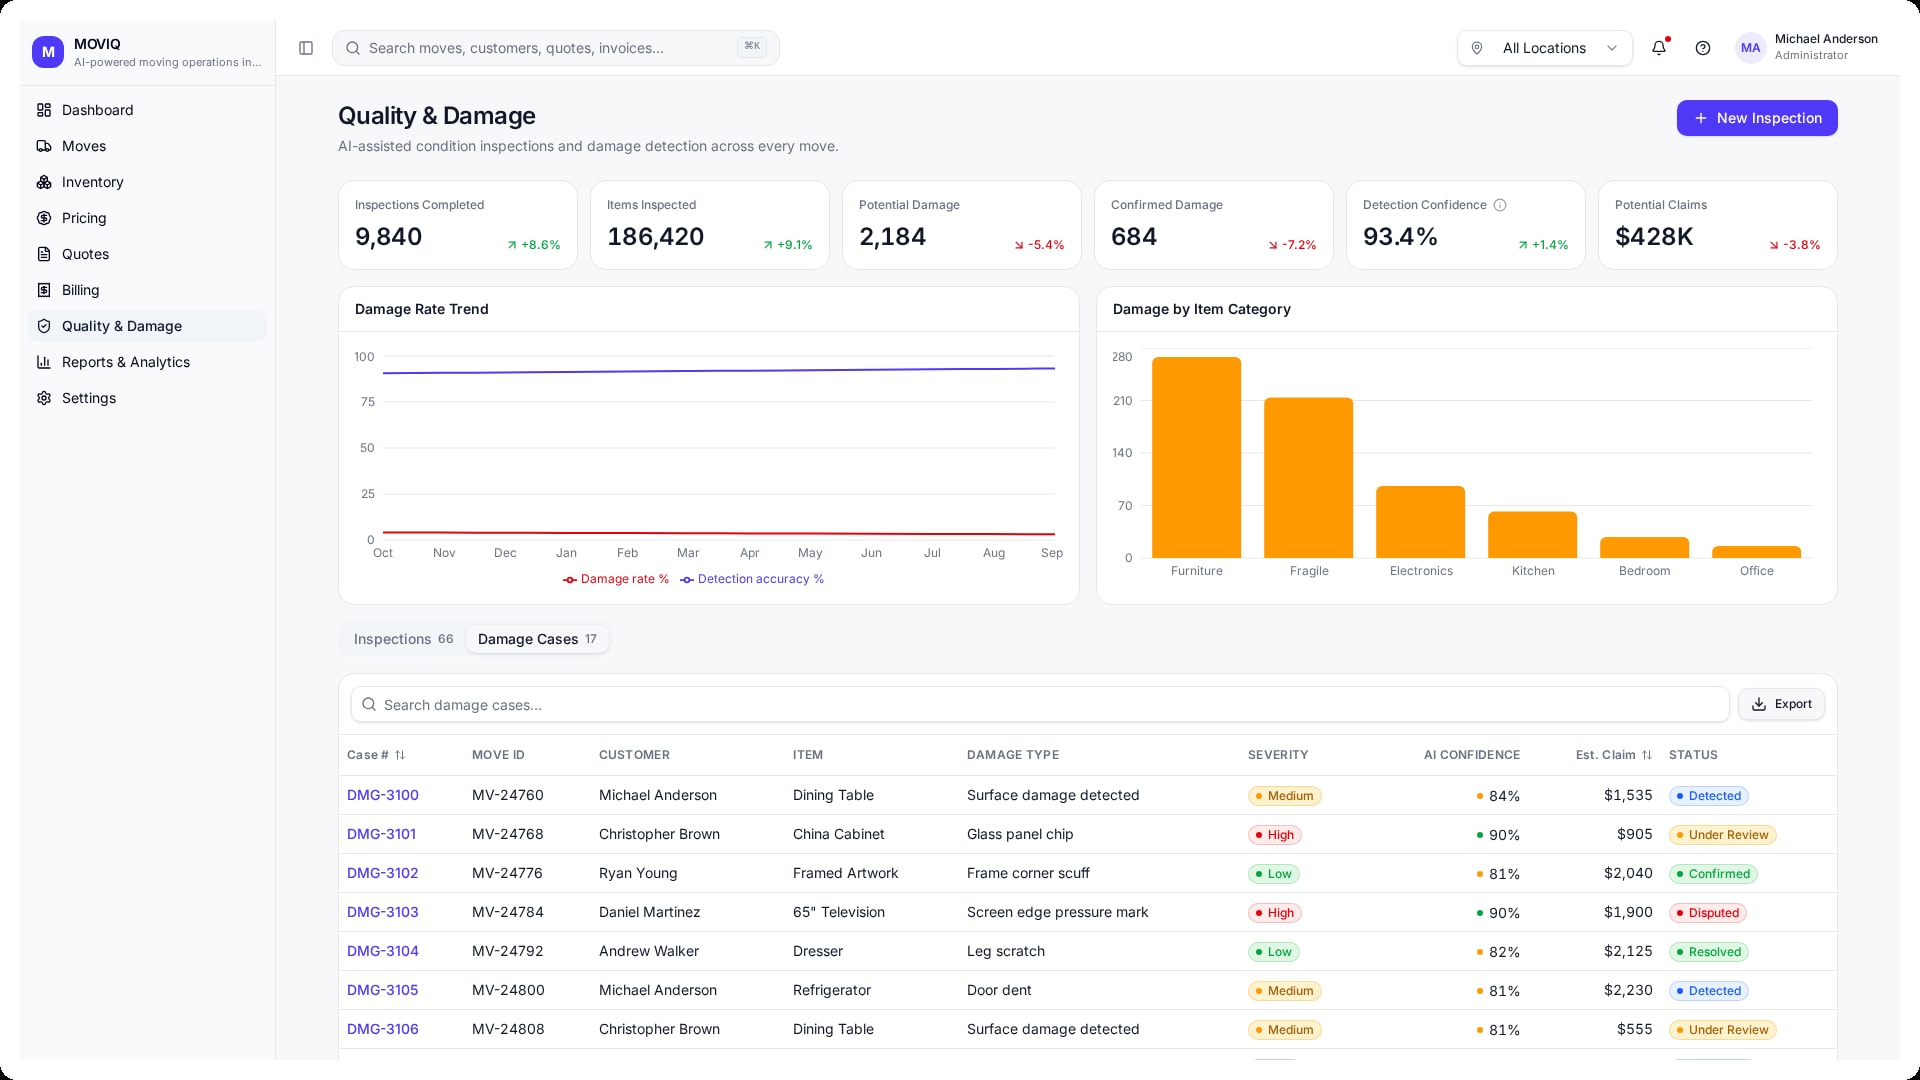Viewport: 1920px width, 1080px height.
Task: Click the Under Review status for DMG-3101
Action: pos(1722,835)
